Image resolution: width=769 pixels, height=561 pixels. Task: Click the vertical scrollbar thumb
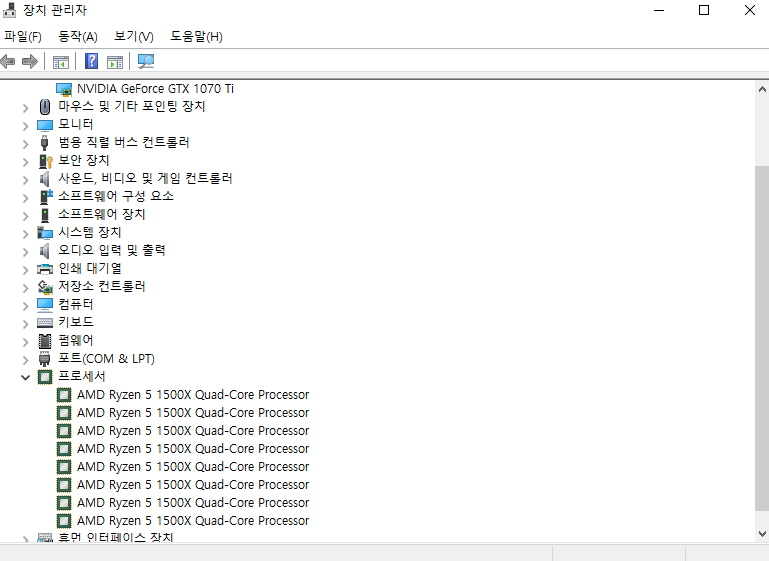(761, 340)
